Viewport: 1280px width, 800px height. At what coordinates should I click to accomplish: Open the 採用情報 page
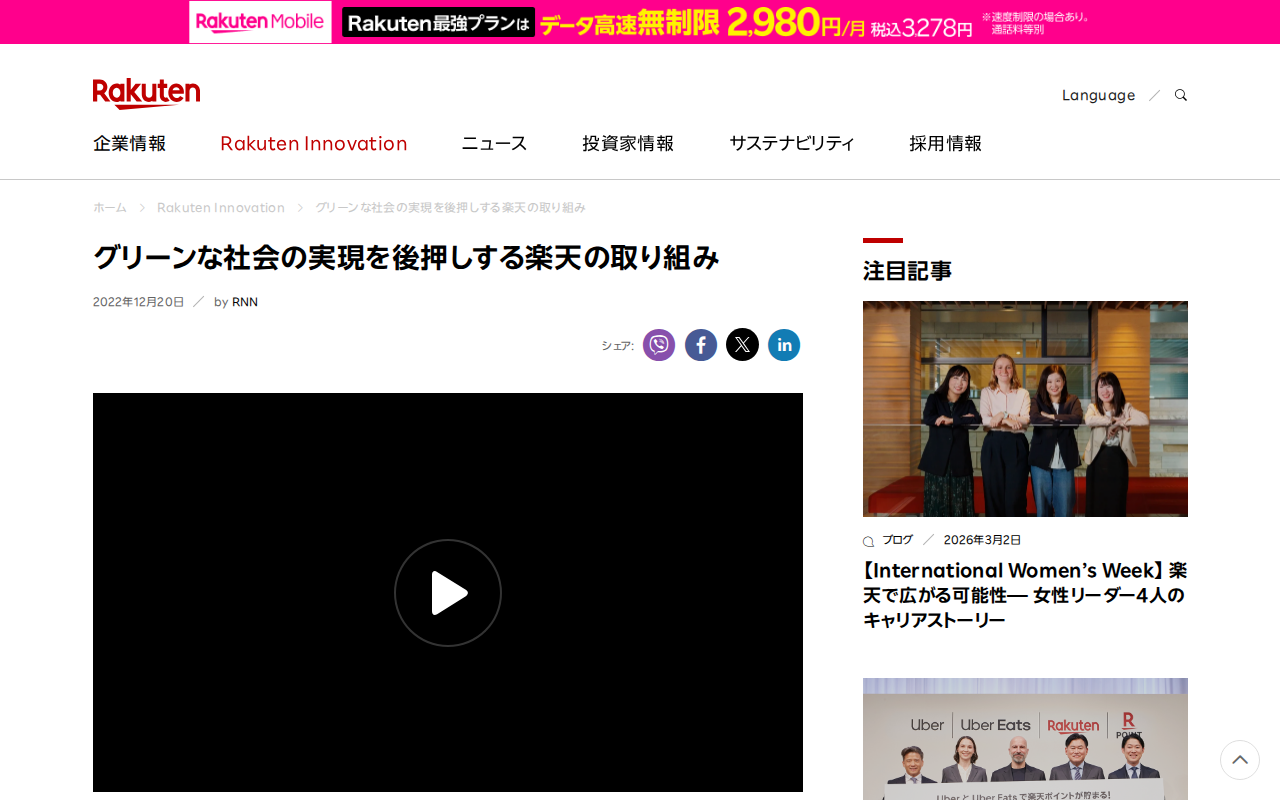click(945, 143)
